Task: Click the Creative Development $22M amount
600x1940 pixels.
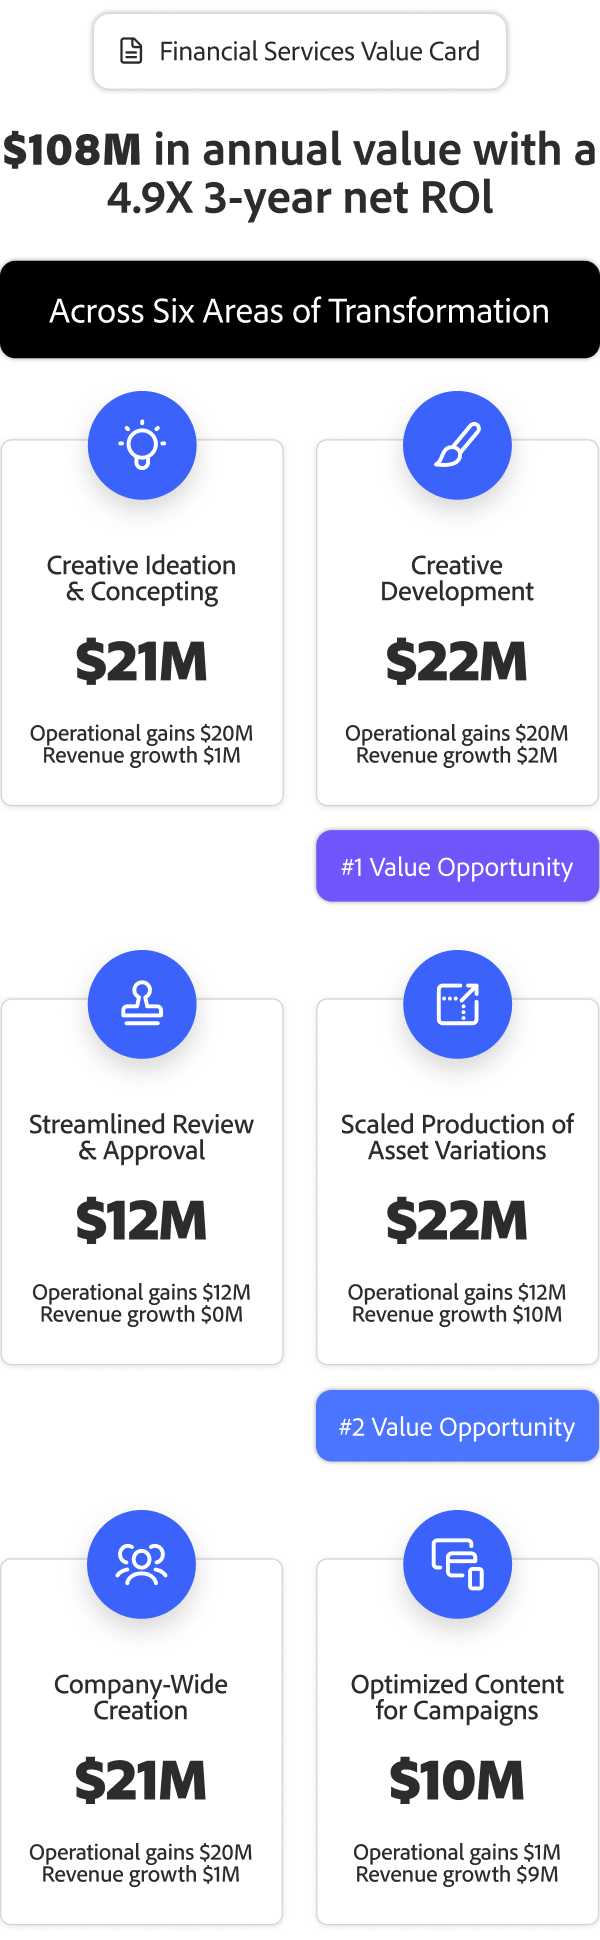Action: [x=457, y=662]
